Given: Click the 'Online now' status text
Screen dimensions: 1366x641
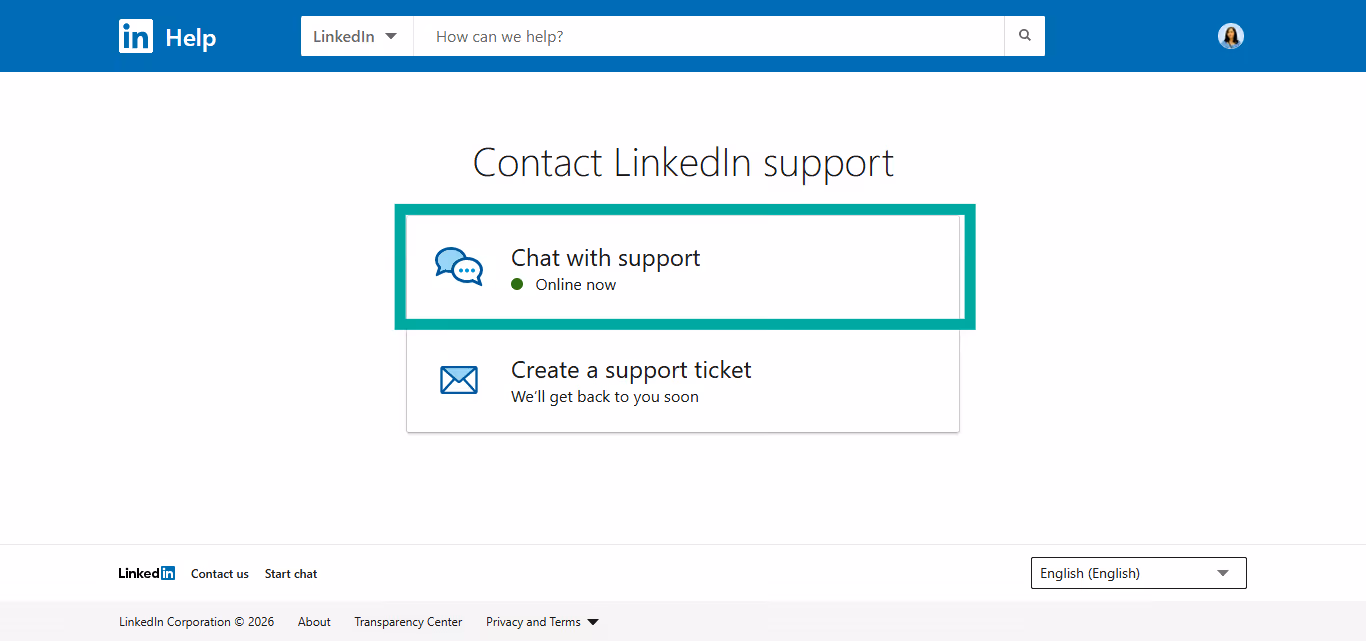Looking at the screenshot, I should pos(576,285).
